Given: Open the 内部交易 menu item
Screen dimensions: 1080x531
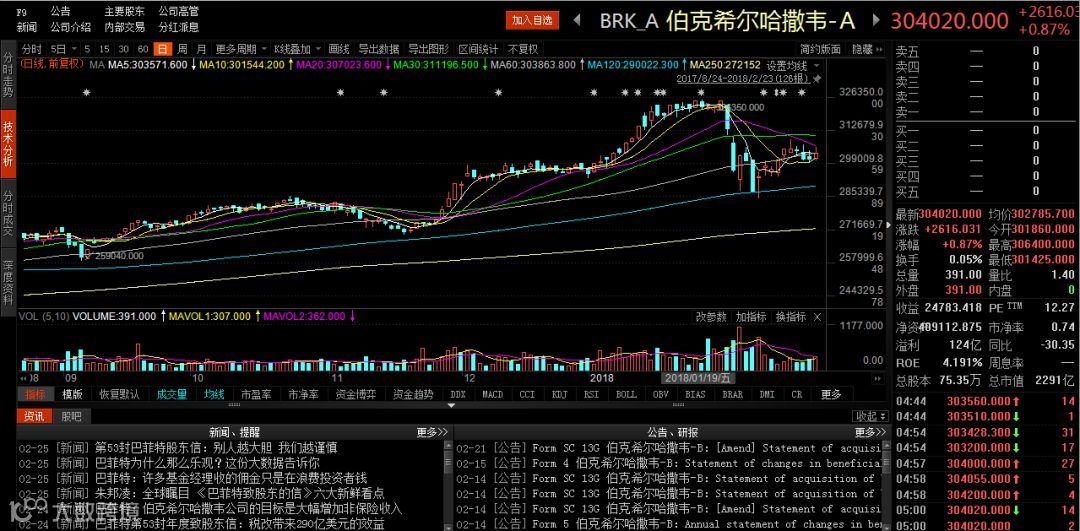Looking at the screenshot, I should tap(125, 28).
